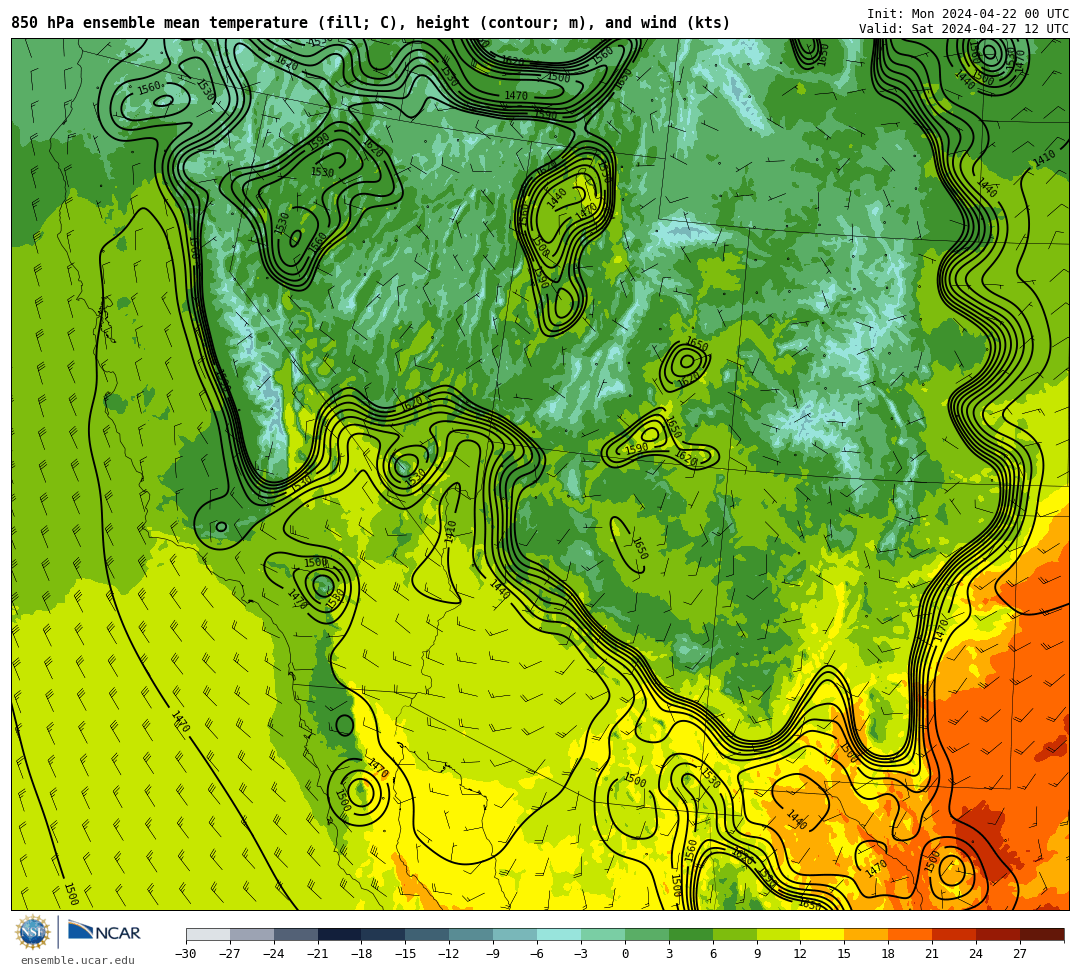Pick the medium green 0 to 3 swatch
This screenshot has width=1080, height=973.
click(x=647, y=934)
